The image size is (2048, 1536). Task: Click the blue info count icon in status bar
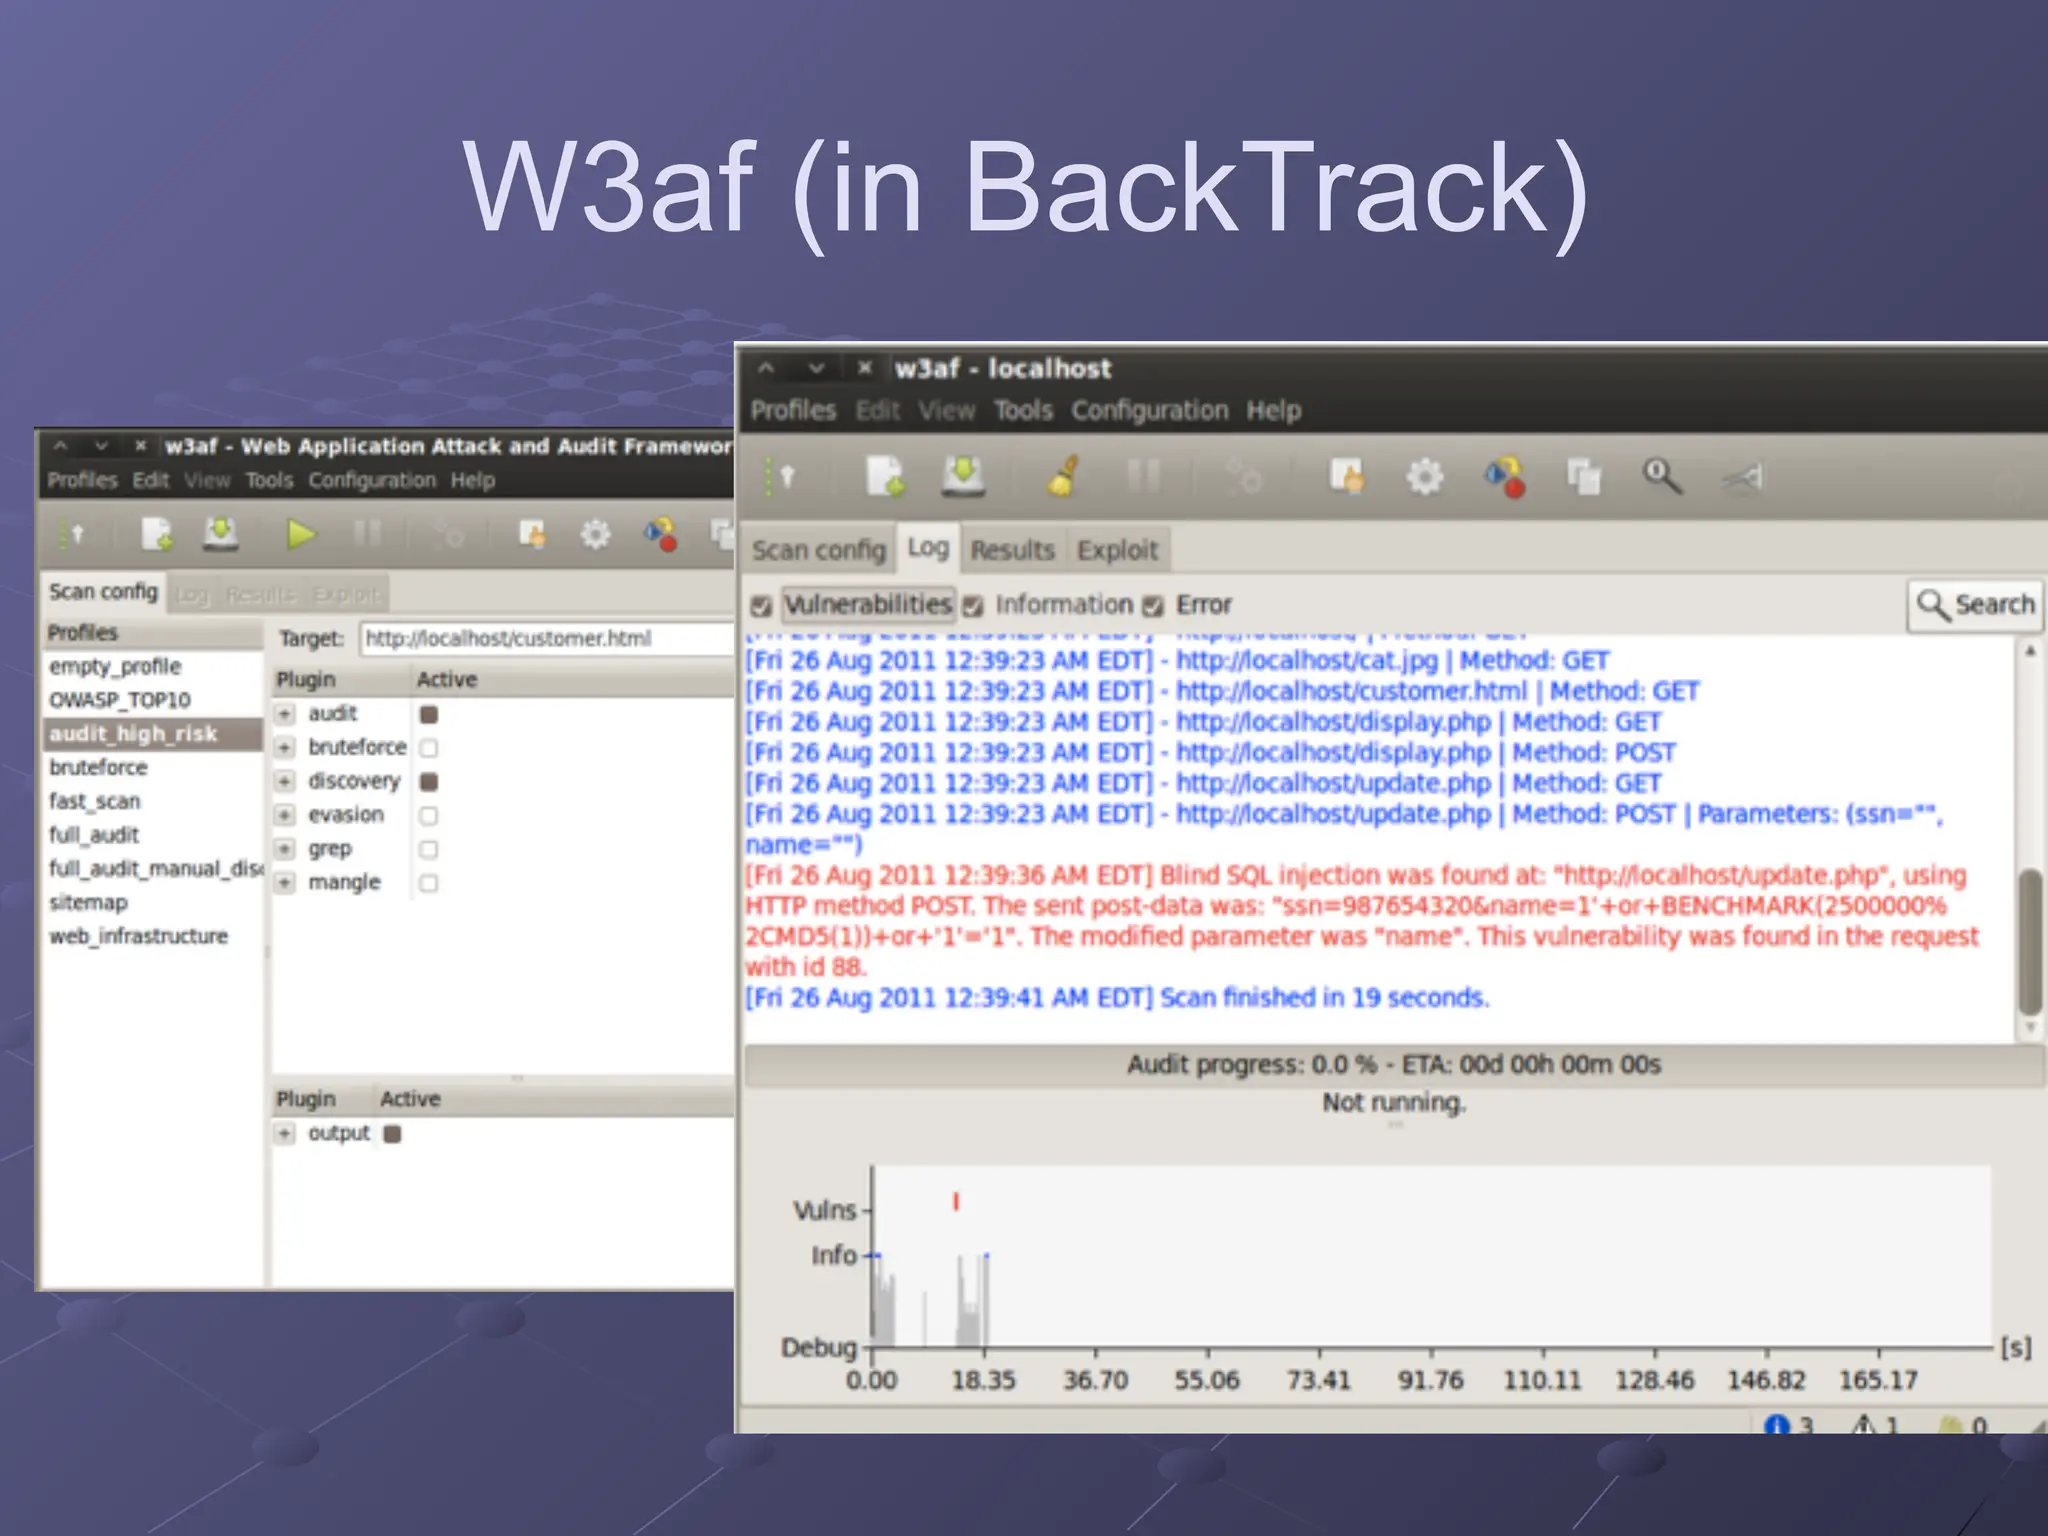1776,1424
